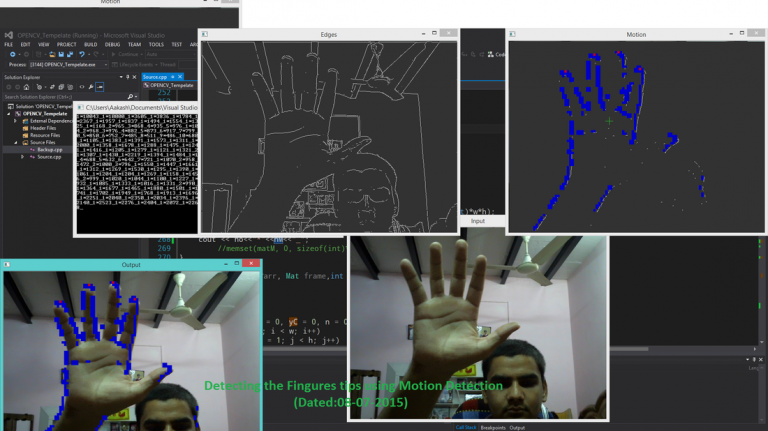The image size is (768, 431).
Task: Open the FILE menu in Visual Studio
Action: coord(9,45)
